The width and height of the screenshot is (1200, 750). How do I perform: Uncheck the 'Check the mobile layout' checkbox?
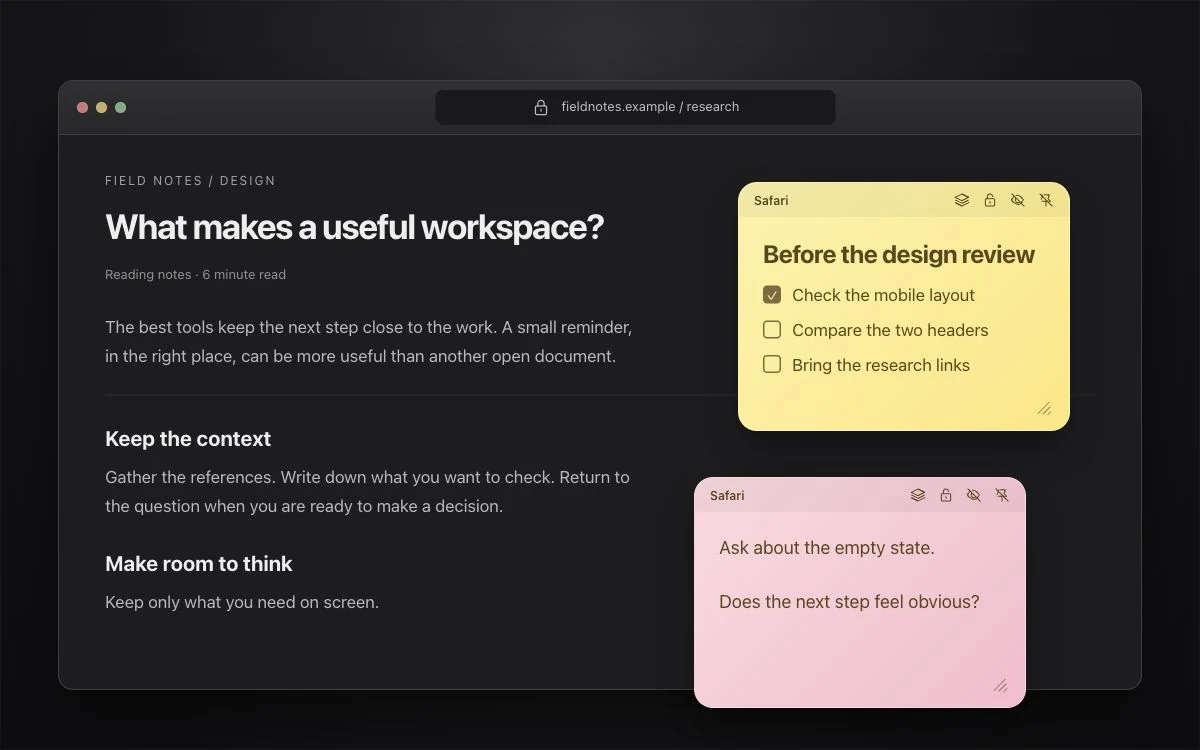772,295
